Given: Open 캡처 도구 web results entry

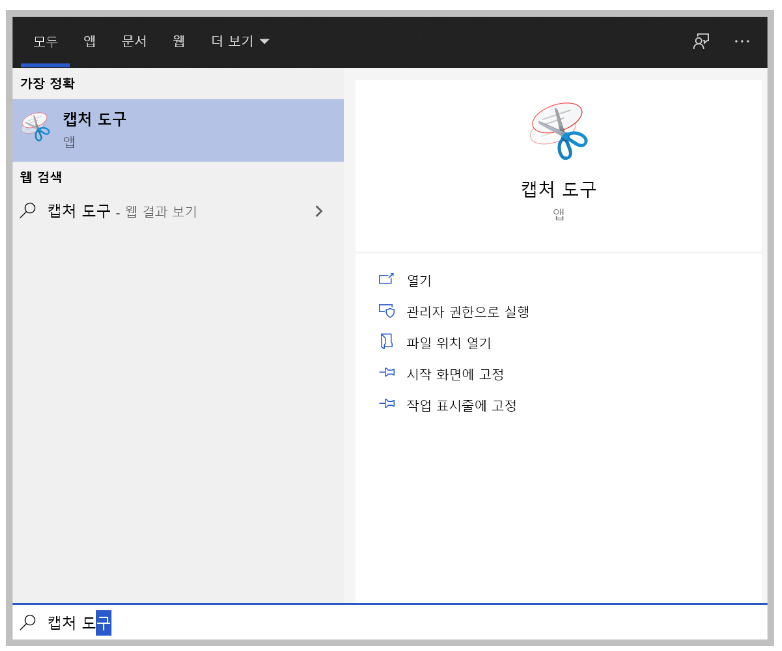Looking at the screenshot, I should coord(178,211).
